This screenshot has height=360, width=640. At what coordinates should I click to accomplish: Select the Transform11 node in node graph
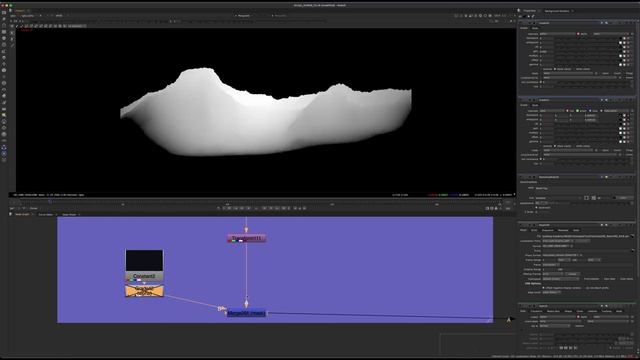[247, 238]
